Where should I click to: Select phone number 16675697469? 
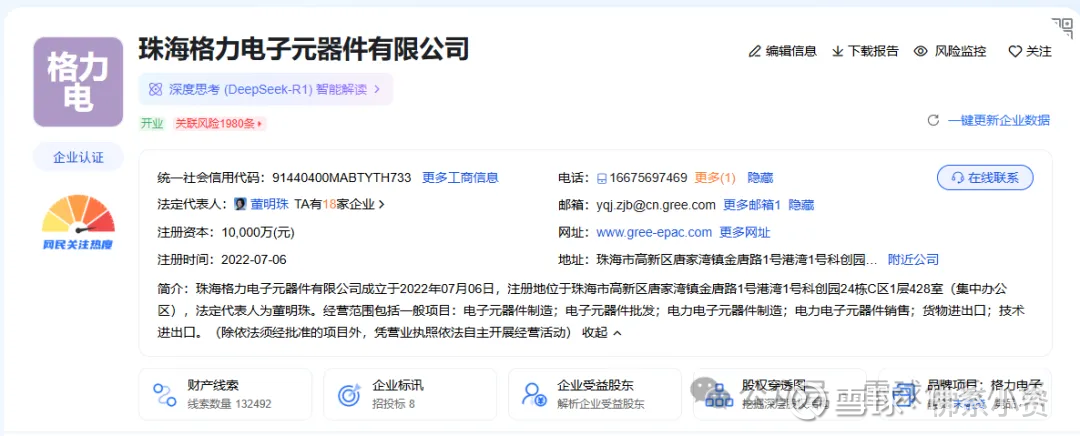pos(648,178)
